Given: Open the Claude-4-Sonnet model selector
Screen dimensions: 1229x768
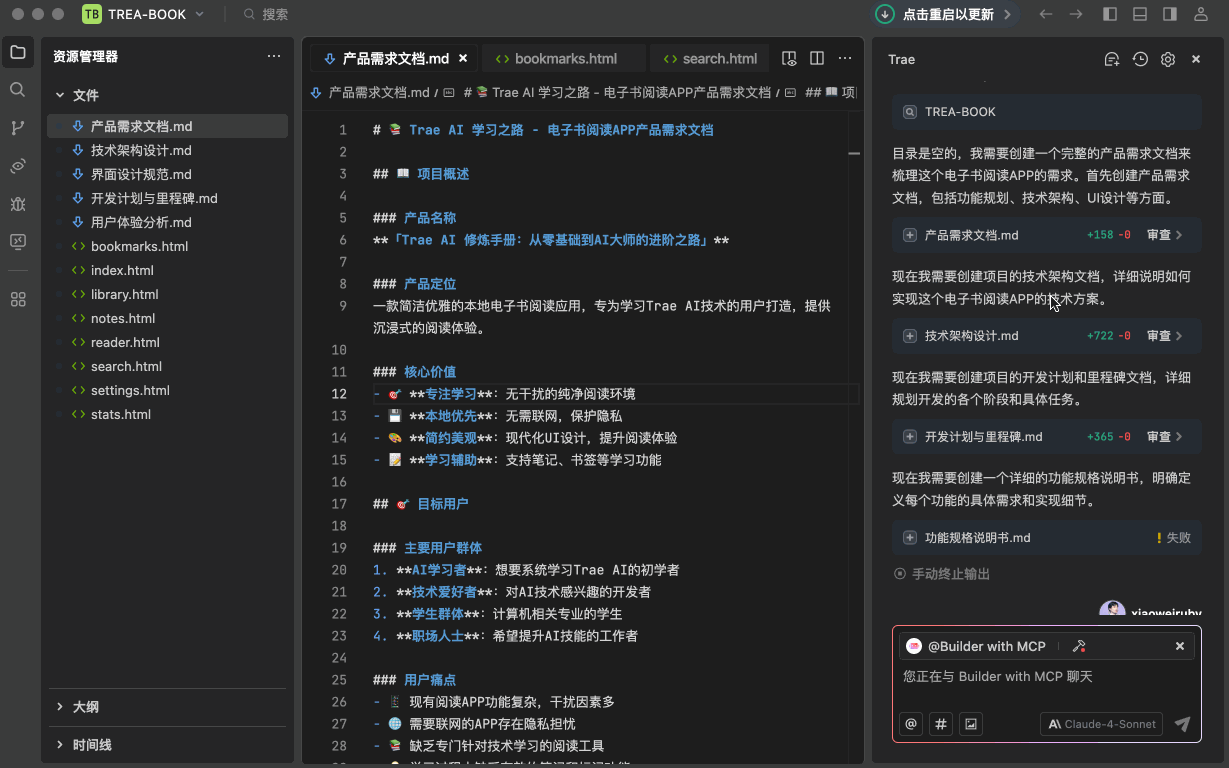Looking at the screenshot, I should pos(1102,724).
